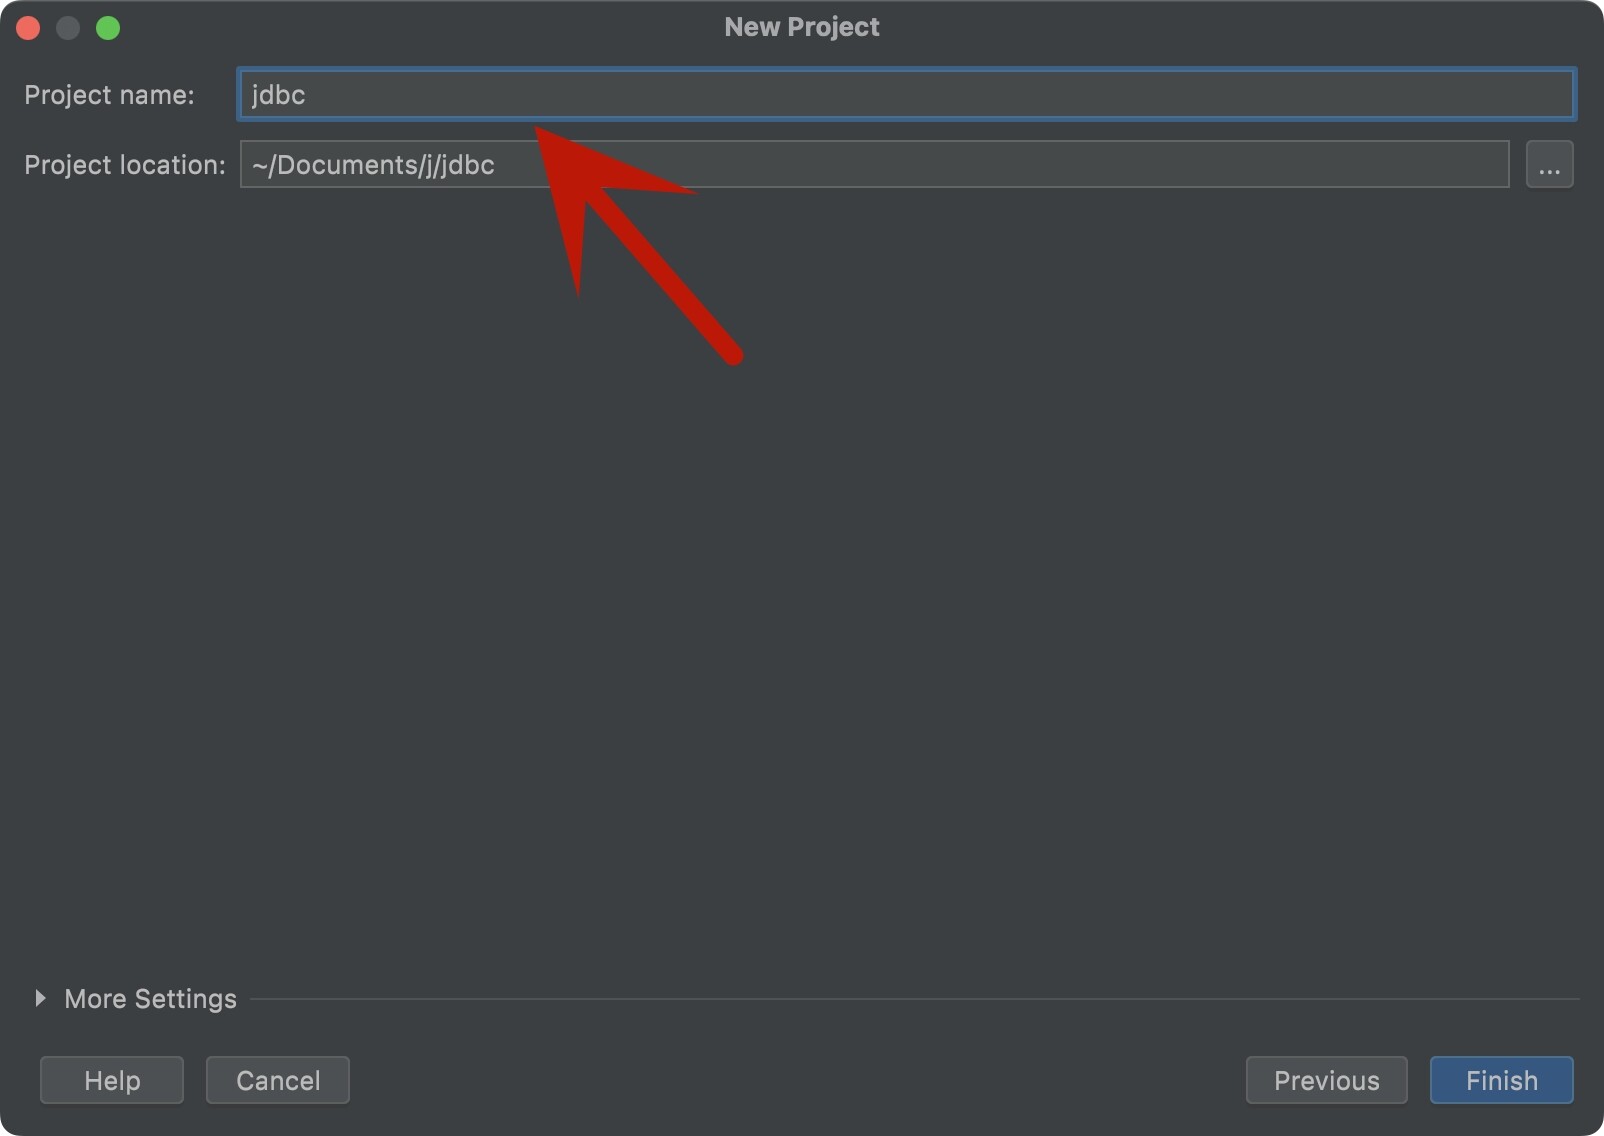Screen dimensions: 1604x1136
Task: Click the empty area above More Settings
Action: pyautogui.click(x=800, y=650)
